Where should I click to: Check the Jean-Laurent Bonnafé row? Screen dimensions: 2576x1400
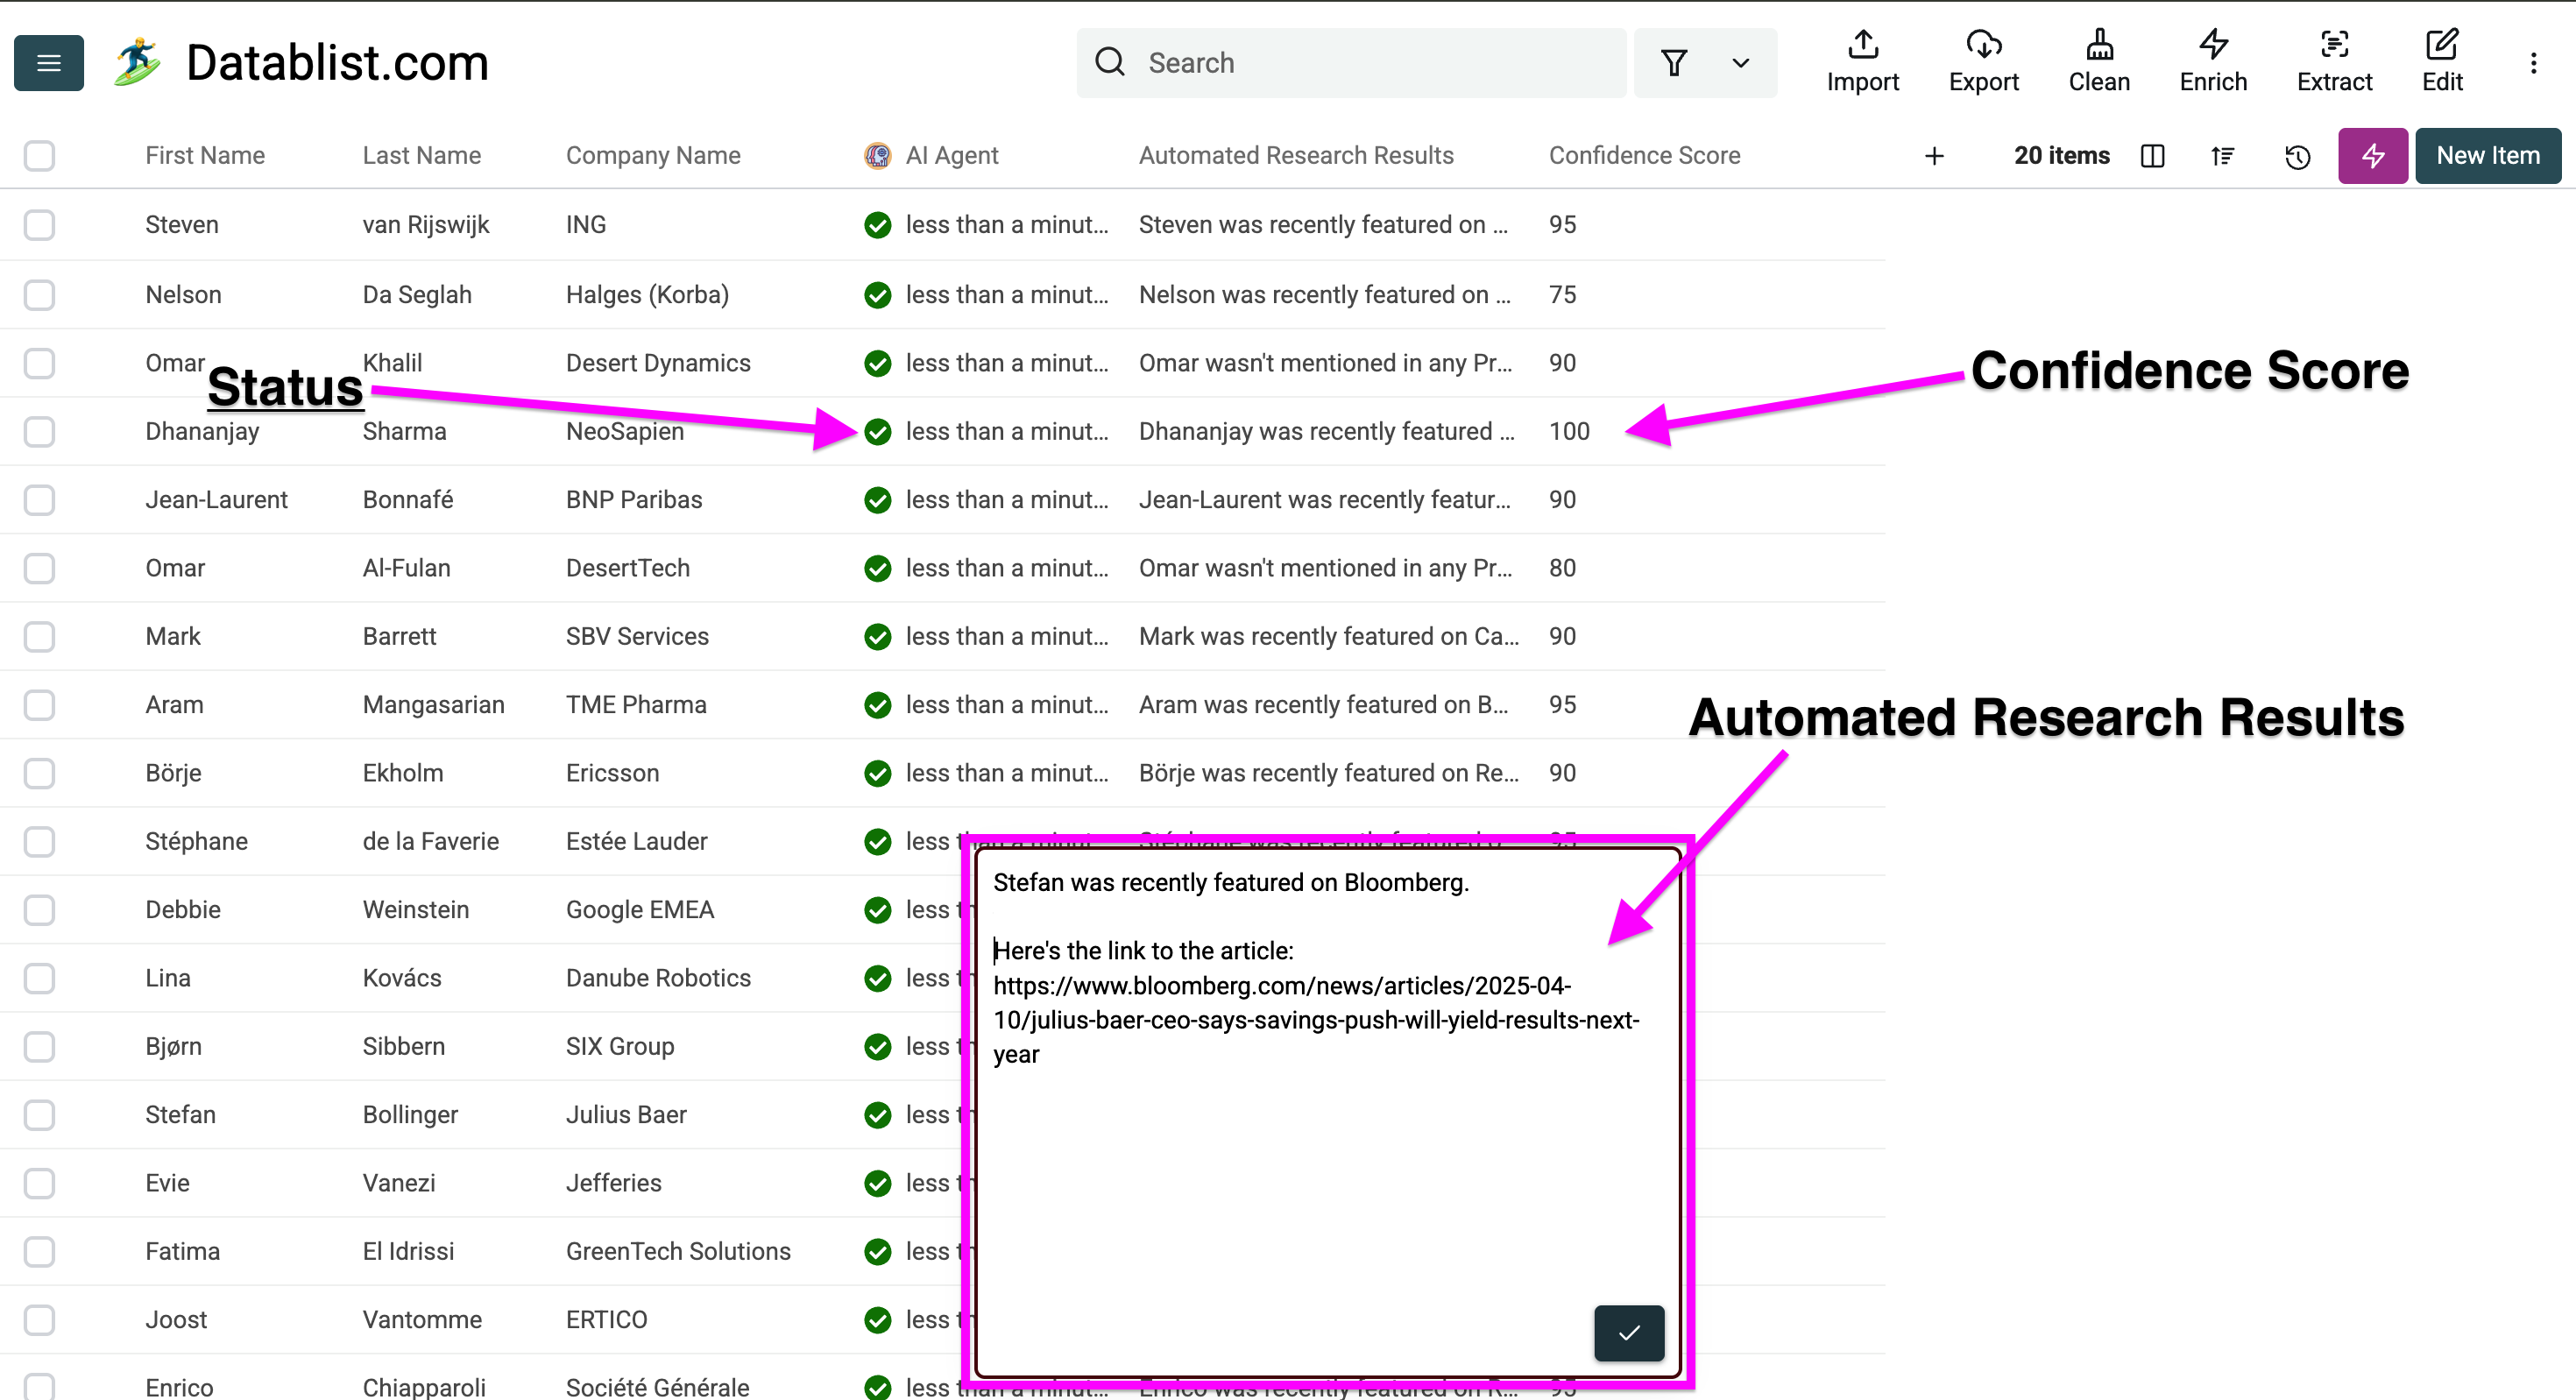pos(39,500)
